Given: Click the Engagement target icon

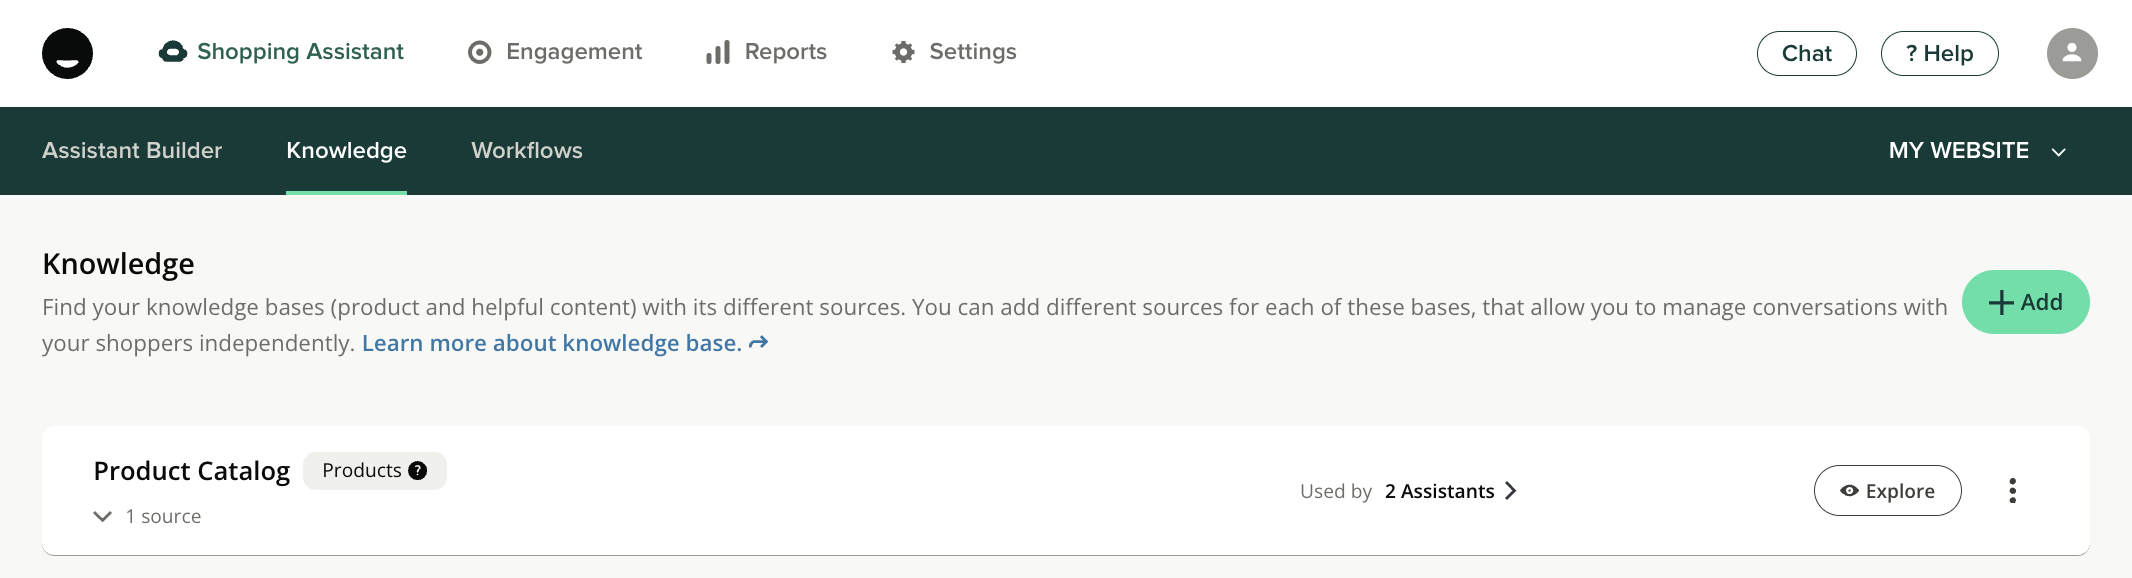Looking at the screenshot, I should [x=480, y=52].
